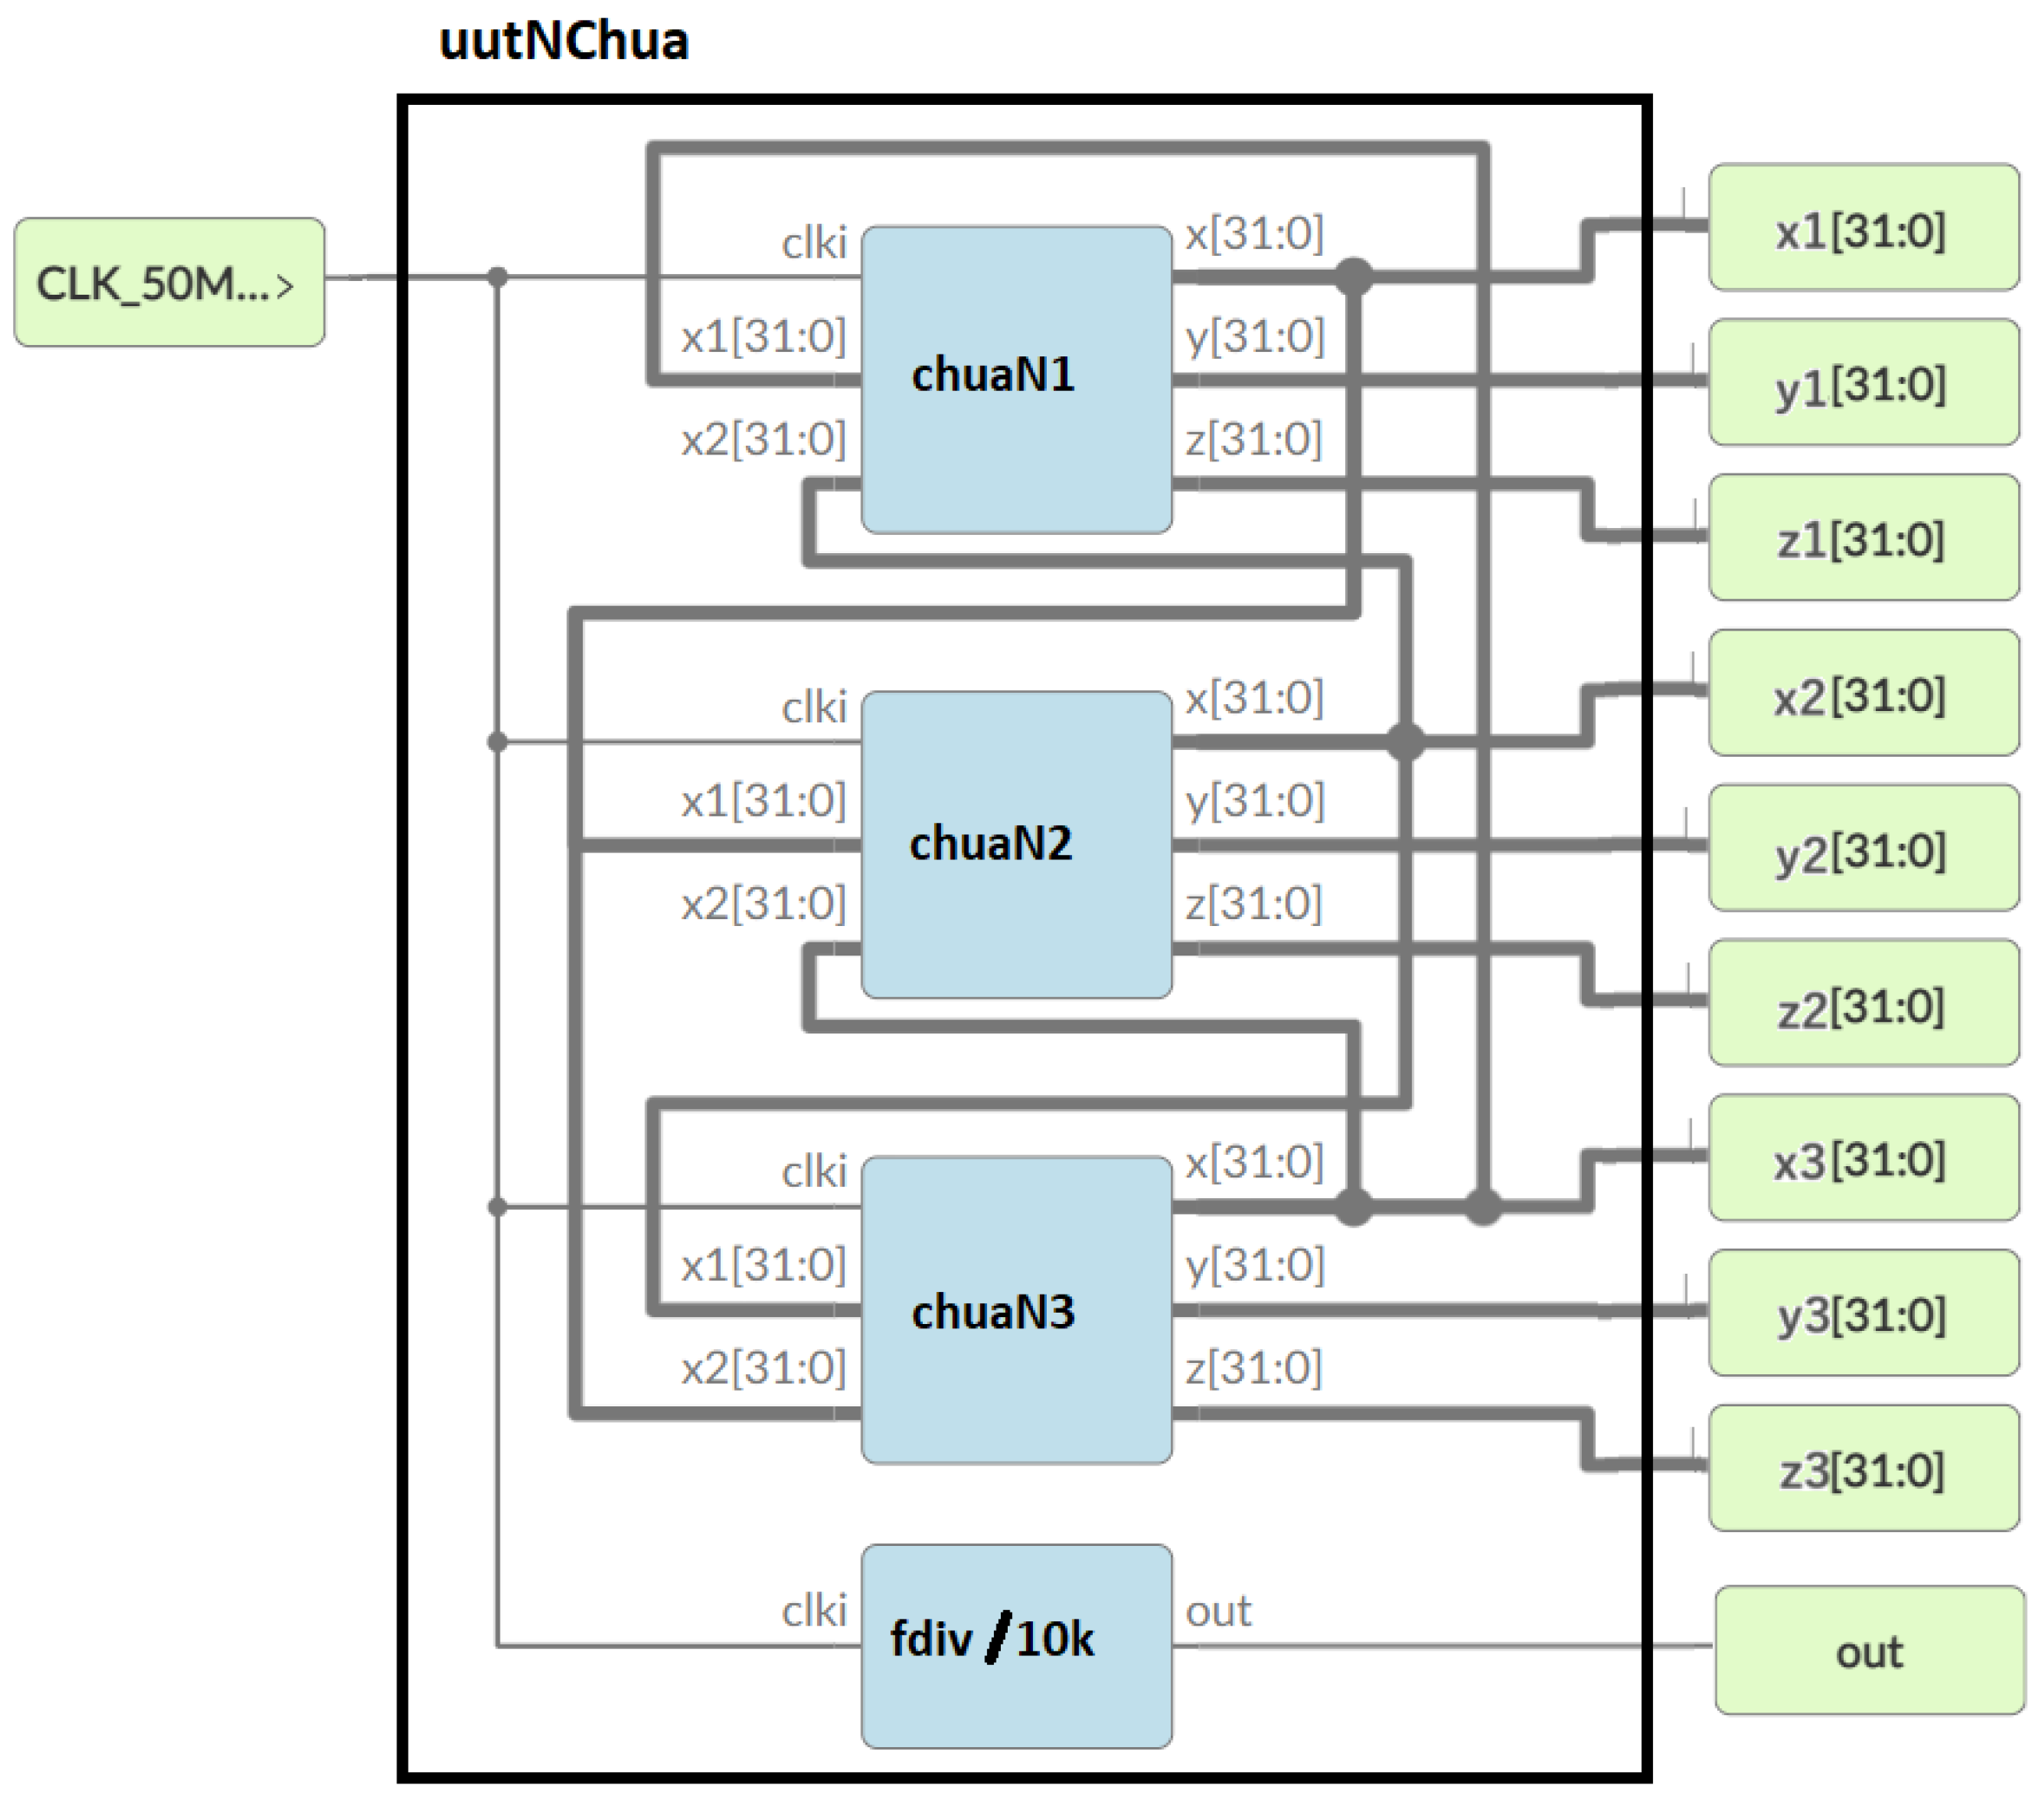Click the fdiv /10k divider block
This screenshot has width=2044, height=1800.
tap(1015, 1645)
